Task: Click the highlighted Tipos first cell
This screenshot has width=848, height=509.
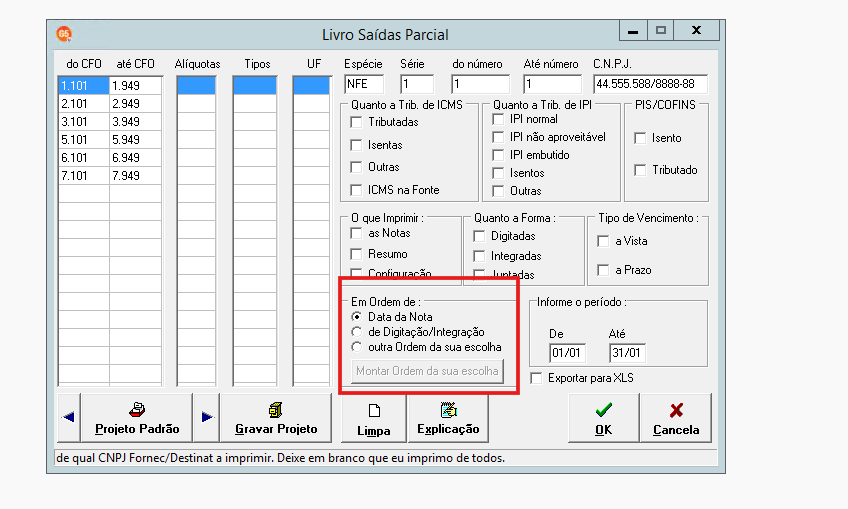Action: [x=255, y=85]
